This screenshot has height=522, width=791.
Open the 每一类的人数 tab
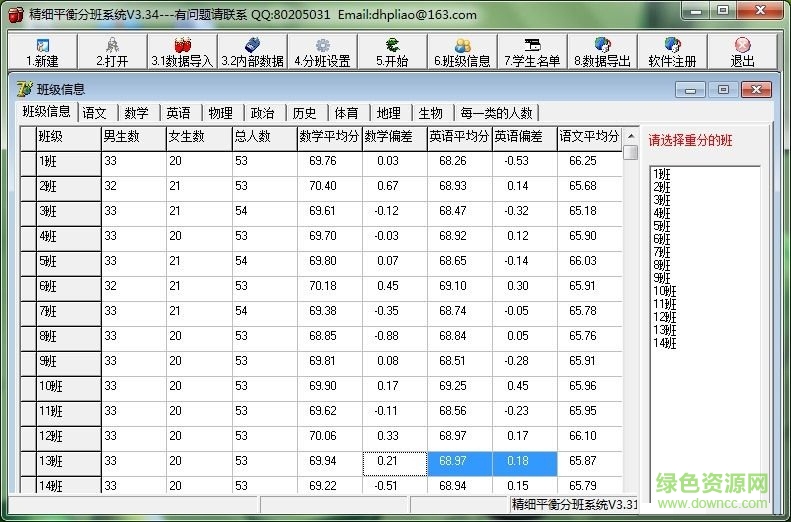click(x=497, y=113)
